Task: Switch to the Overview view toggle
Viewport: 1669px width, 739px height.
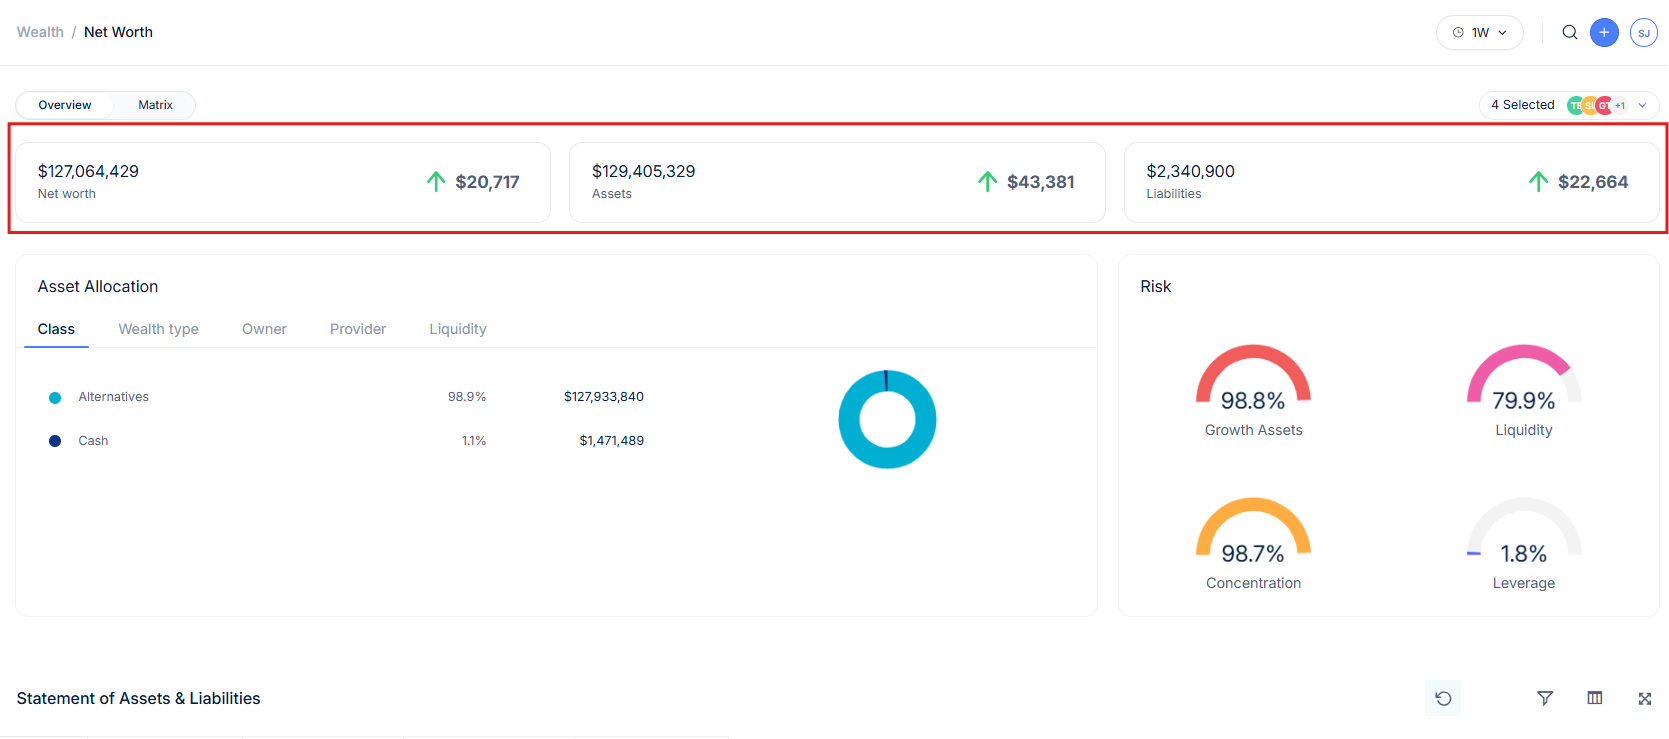Action: coord(65,105)
